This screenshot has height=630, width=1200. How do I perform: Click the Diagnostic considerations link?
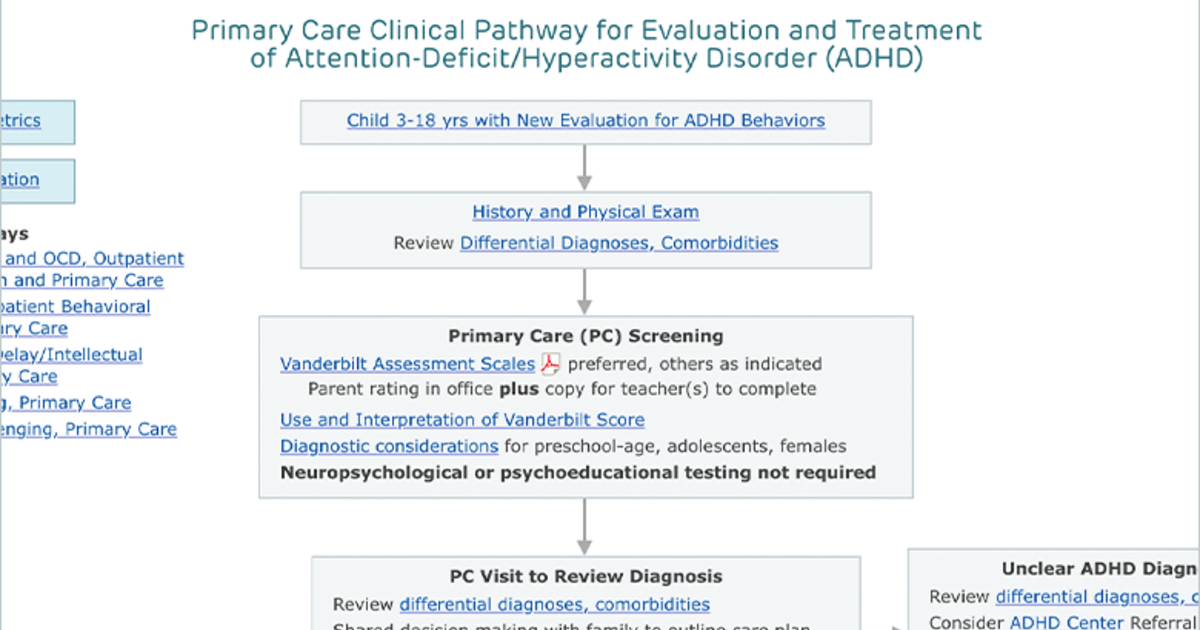pyautogui.click(x=389, y=446)
